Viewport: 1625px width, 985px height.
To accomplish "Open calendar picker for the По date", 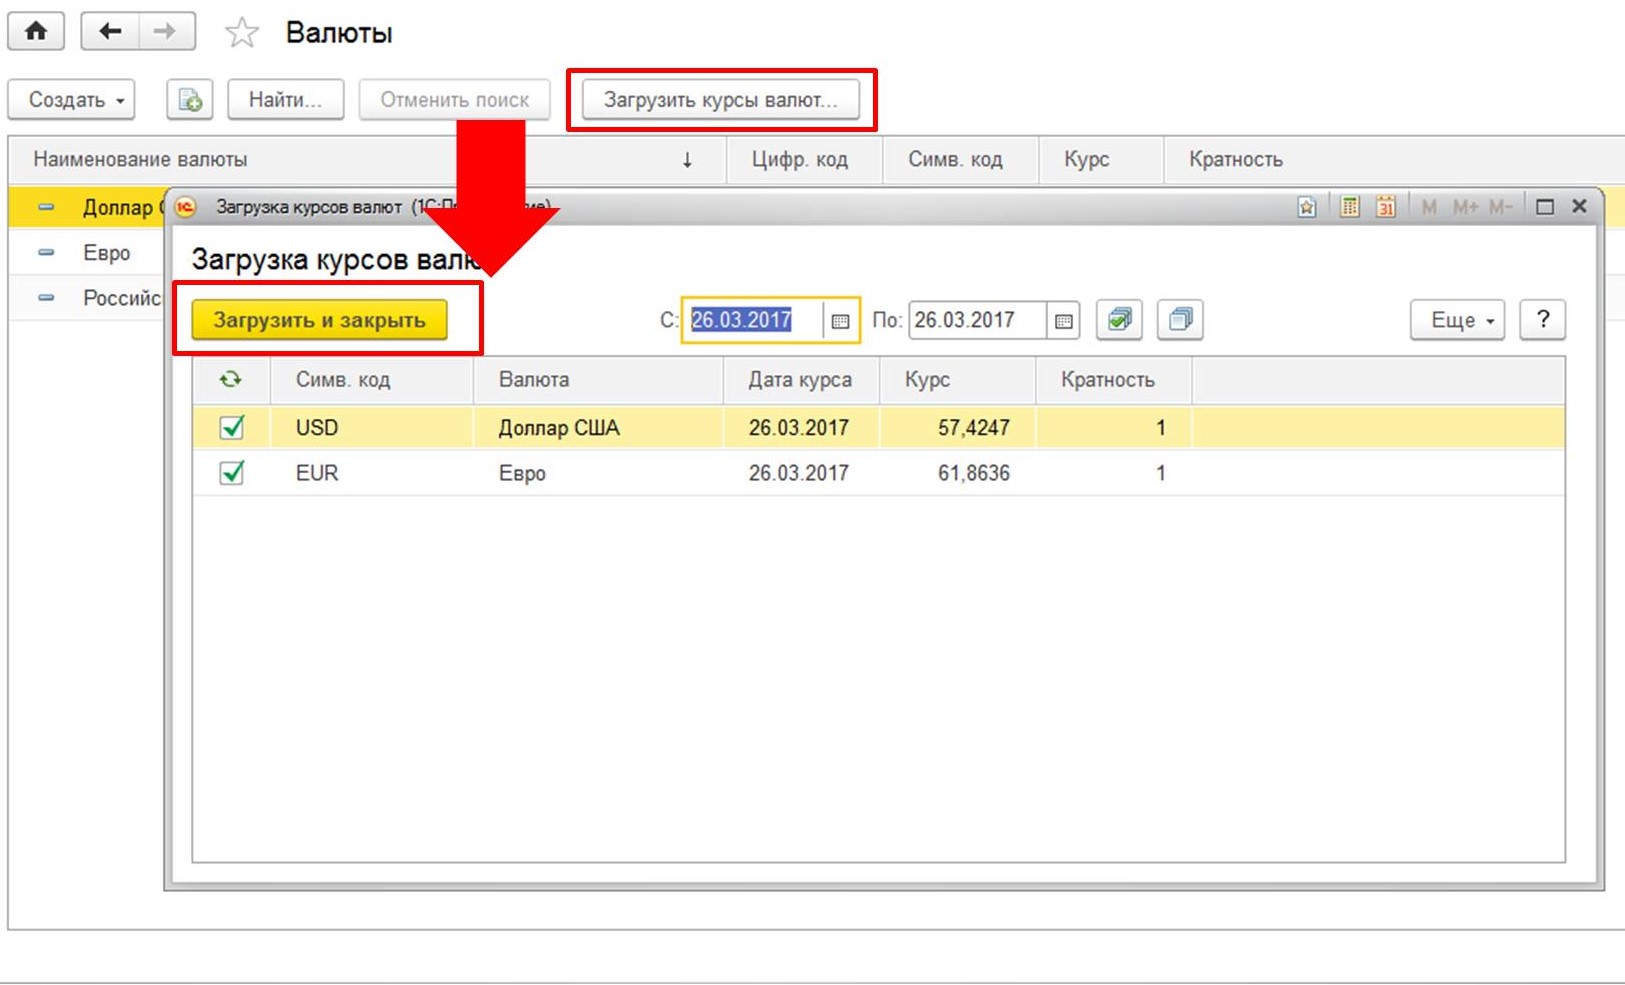I will point(1063,321).
